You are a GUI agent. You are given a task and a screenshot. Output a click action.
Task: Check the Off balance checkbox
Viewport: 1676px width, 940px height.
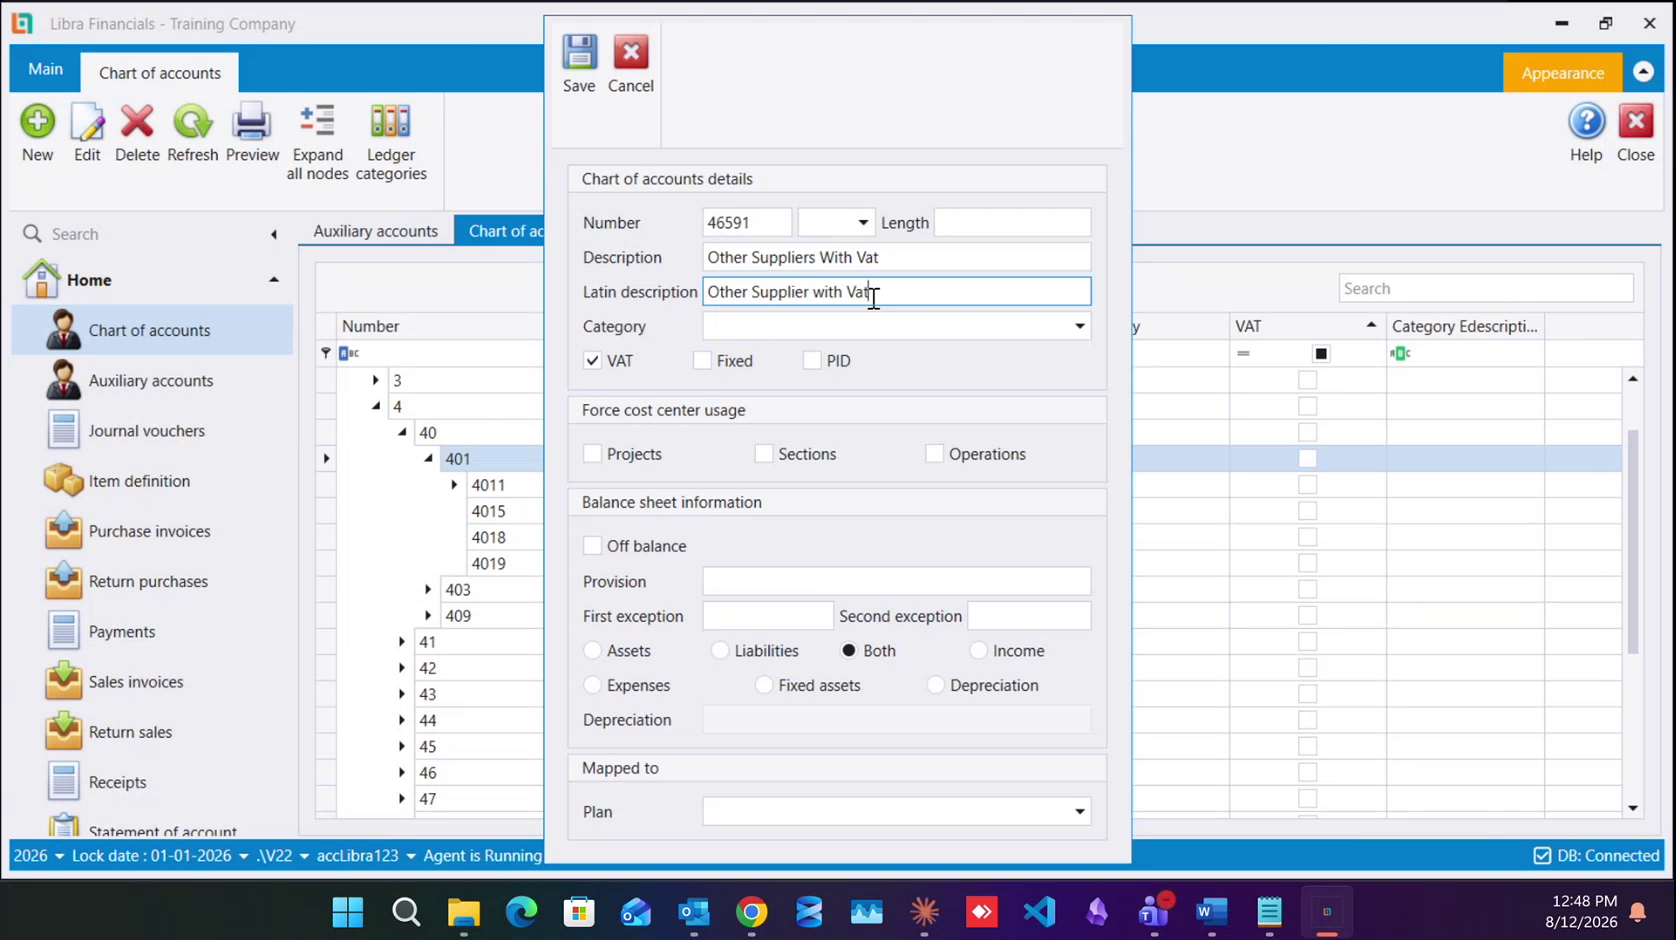click(592, 546)
